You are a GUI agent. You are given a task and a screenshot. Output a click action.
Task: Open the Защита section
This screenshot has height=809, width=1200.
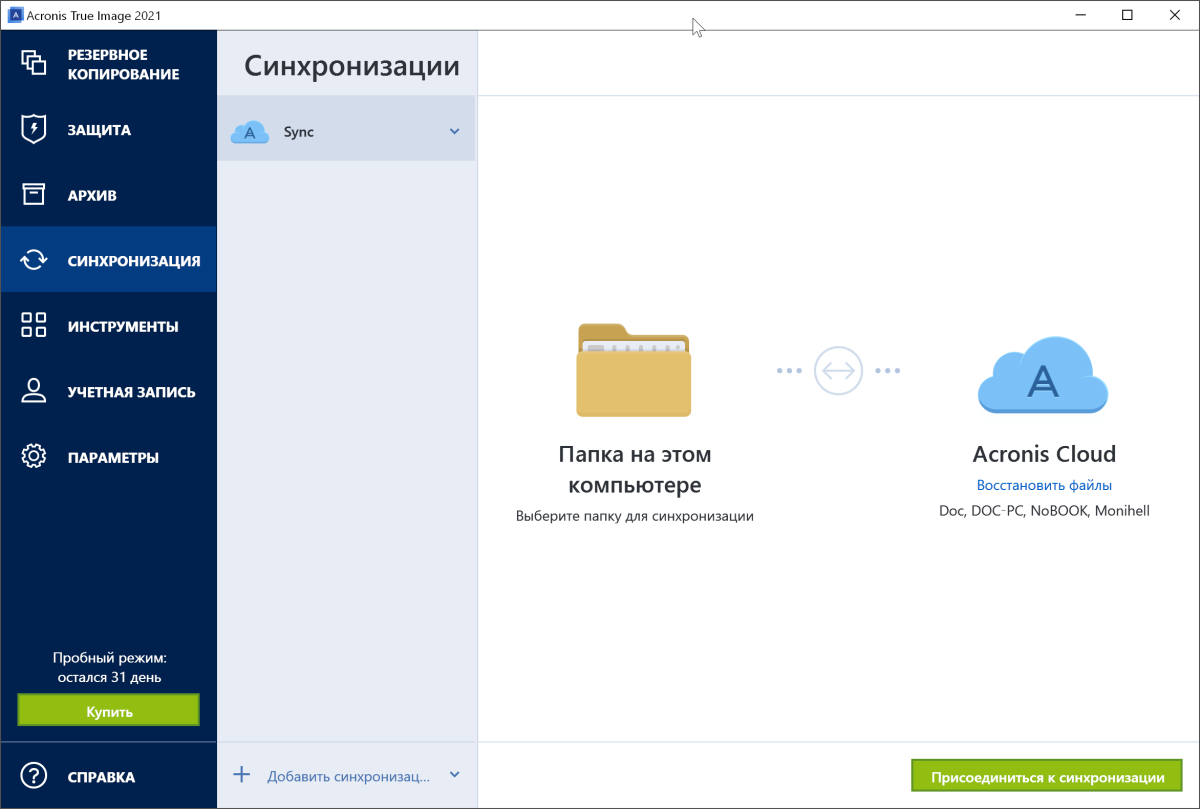coord(108,130)
